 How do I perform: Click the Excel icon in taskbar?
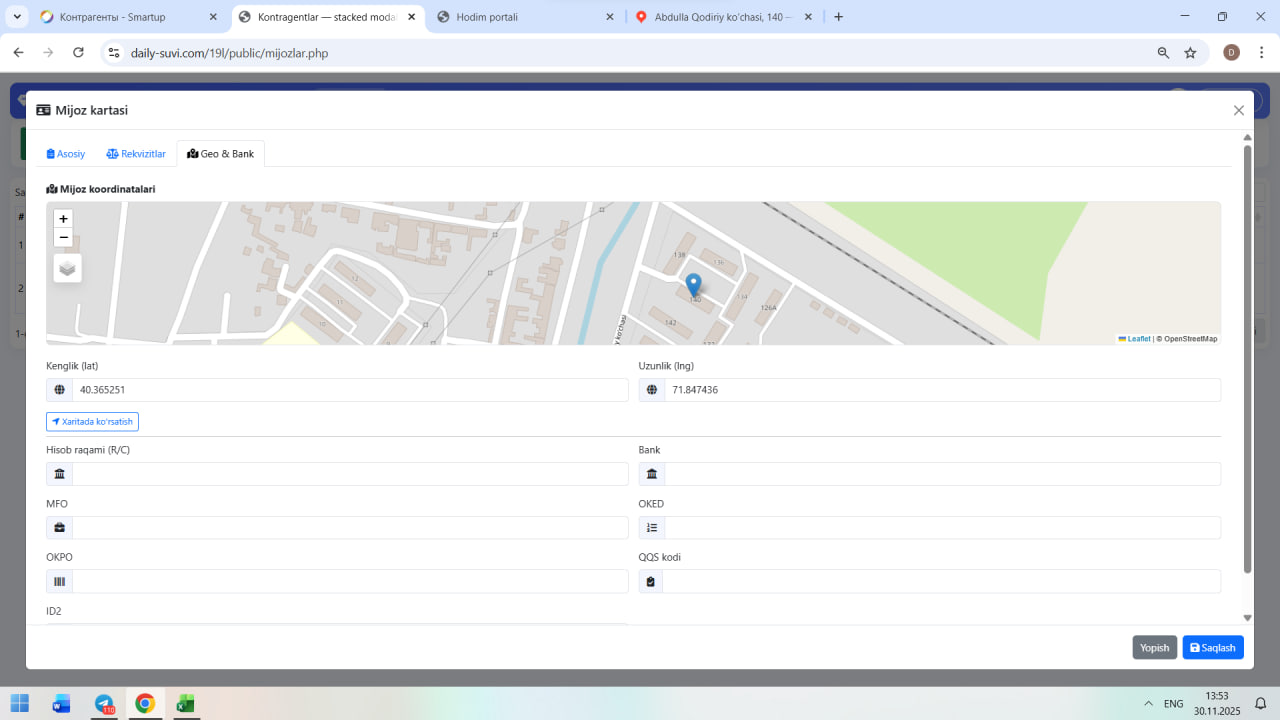185,703
